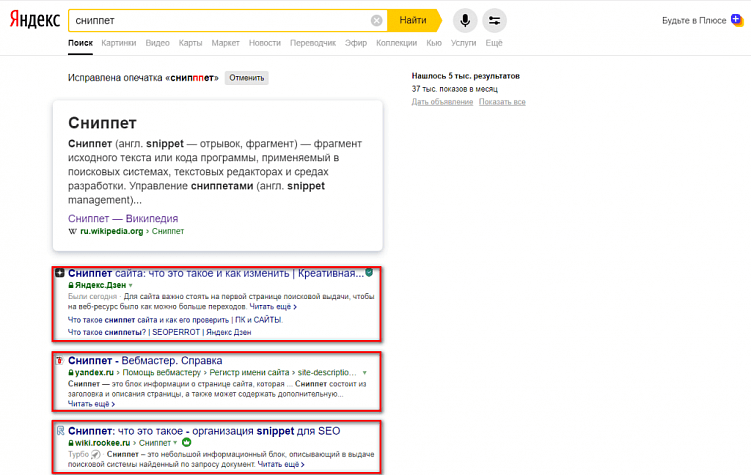Click the favicon beside wiki.rookee.ru result
Viewport: 751px width, 475px height.
[x=60, y=430]
